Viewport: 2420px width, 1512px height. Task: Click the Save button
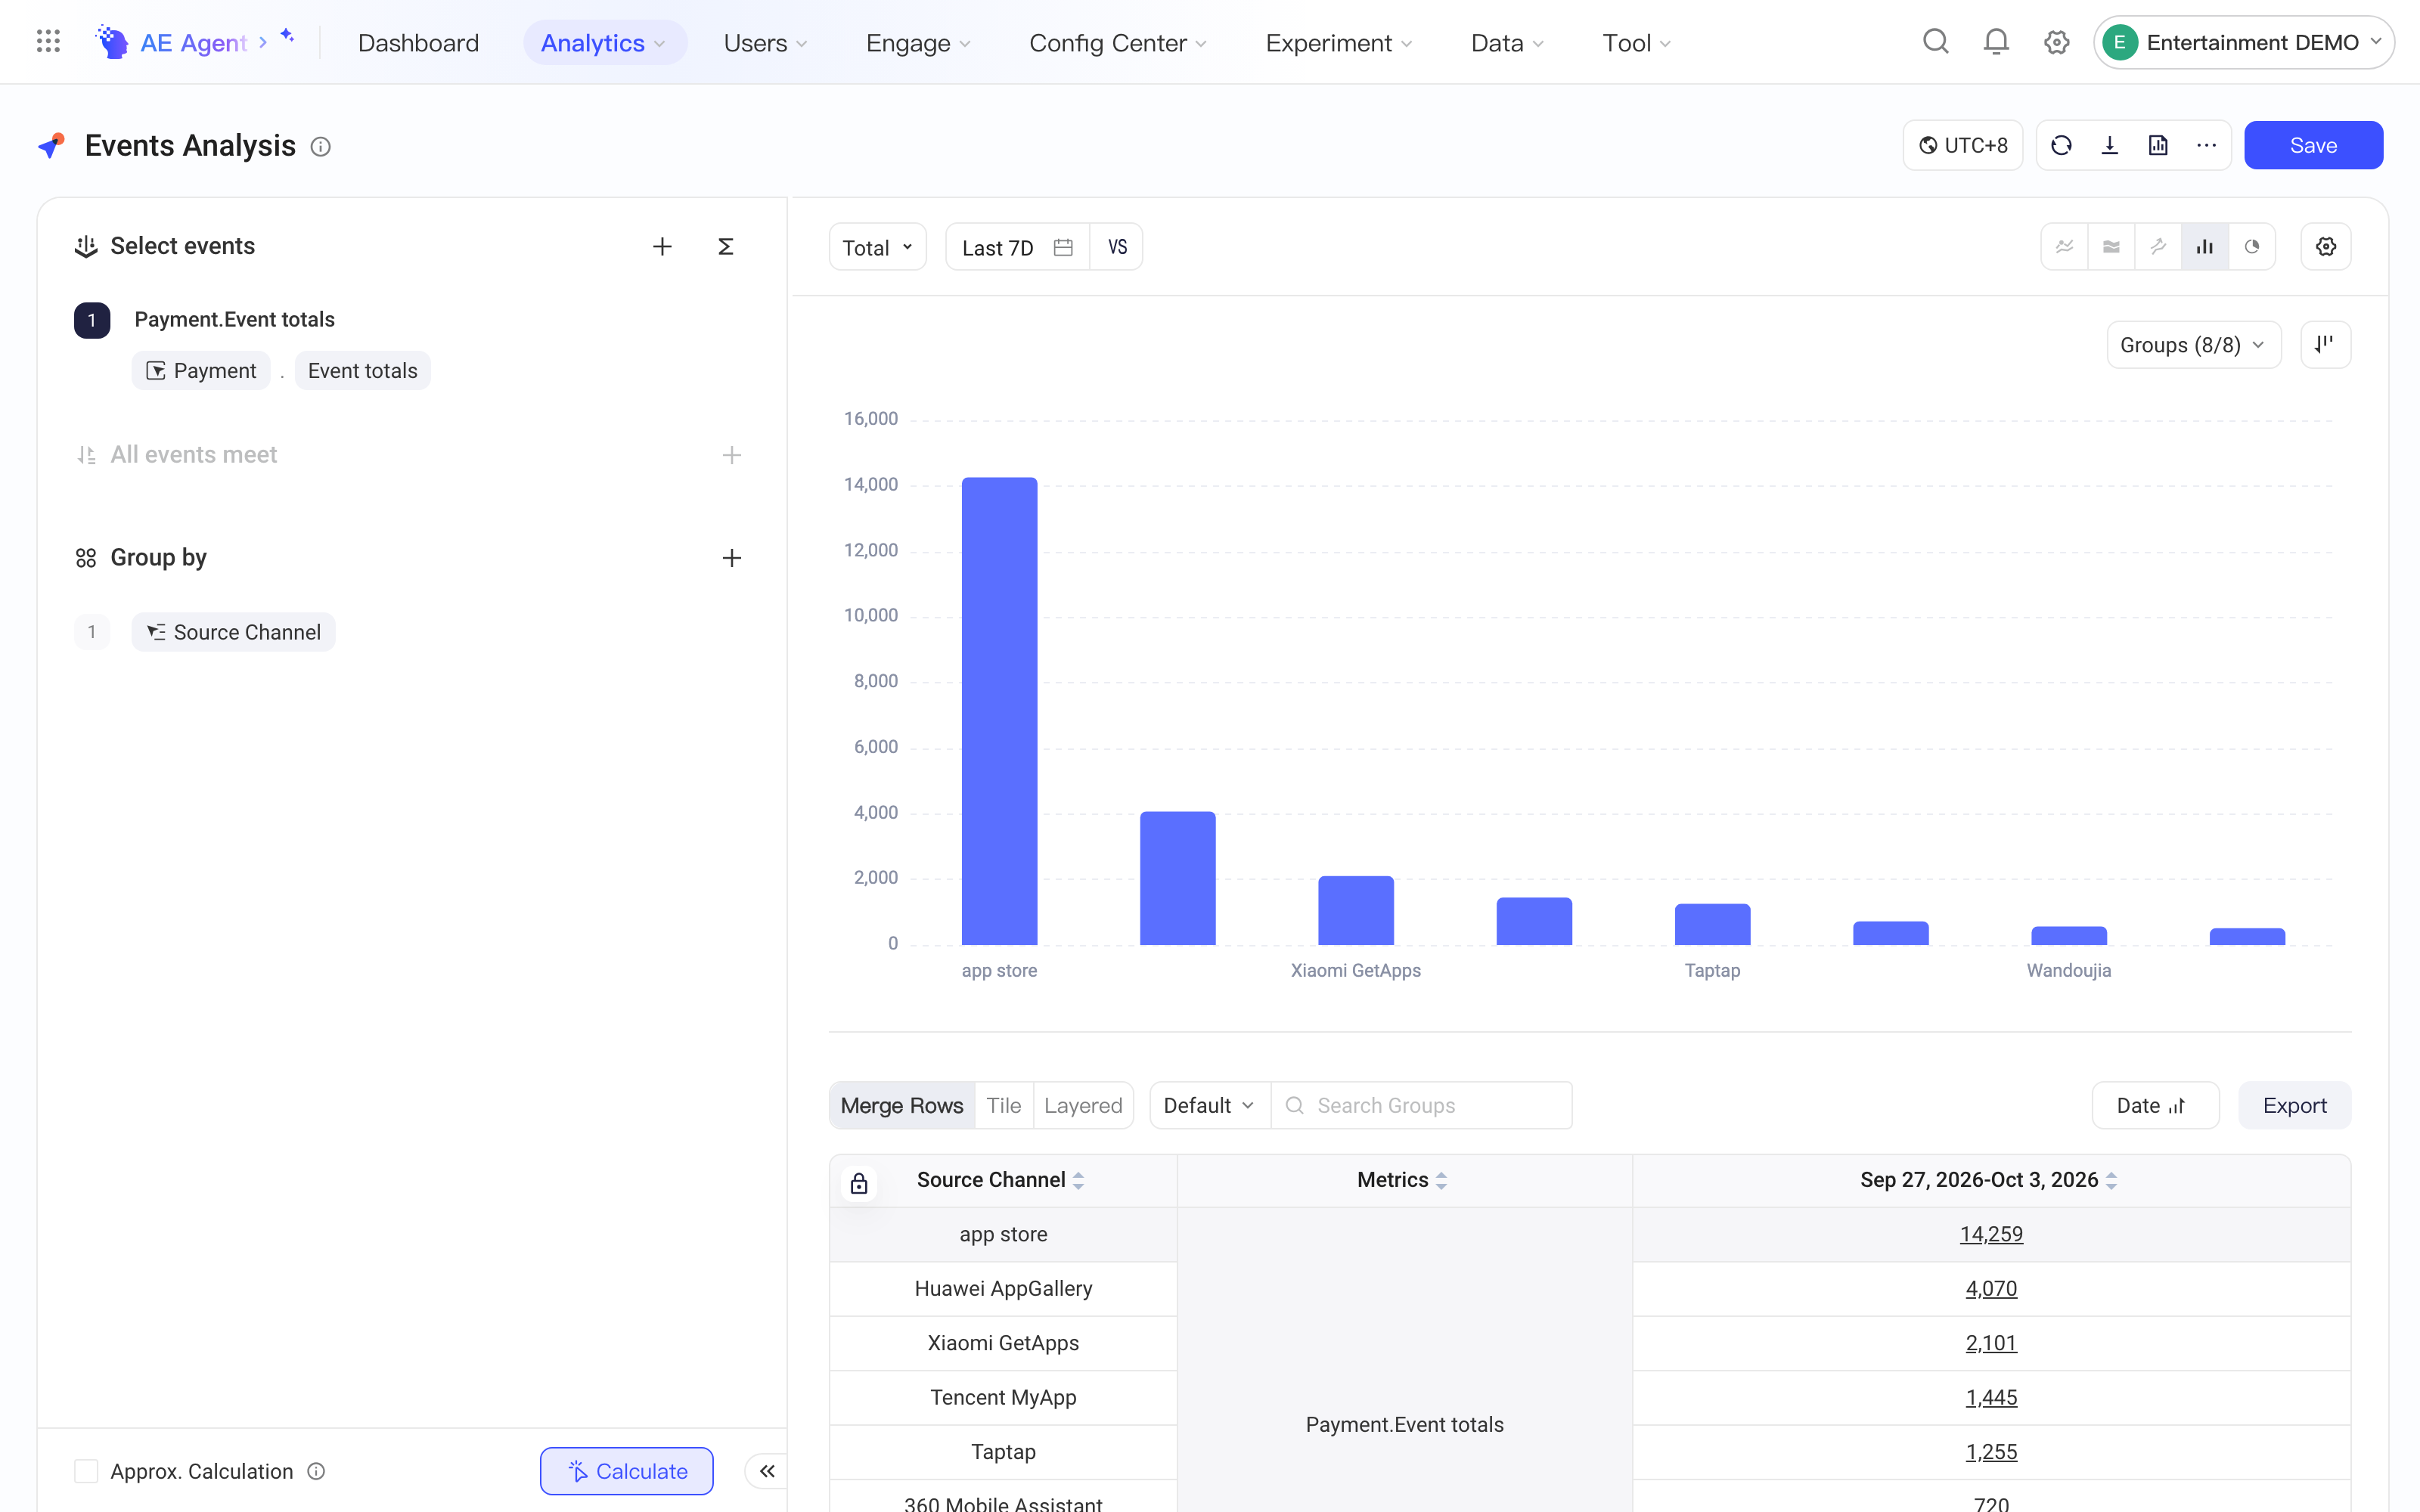click(2313, 145)
